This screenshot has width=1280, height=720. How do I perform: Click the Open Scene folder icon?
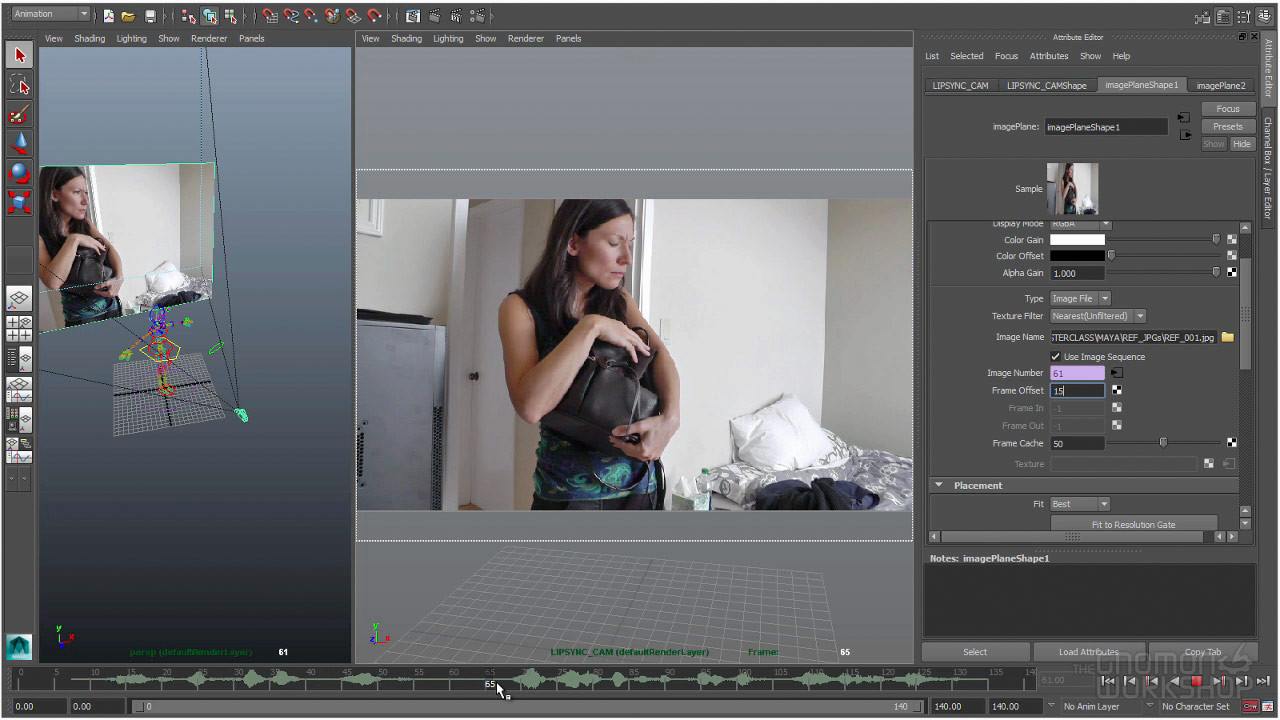click(x=129, y=16)
